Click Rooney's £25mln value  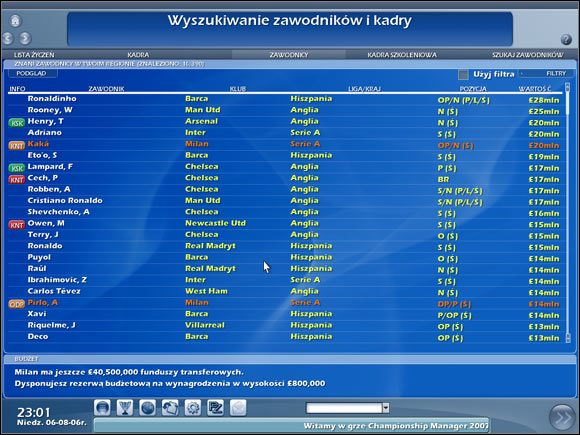tap(544, 111)
